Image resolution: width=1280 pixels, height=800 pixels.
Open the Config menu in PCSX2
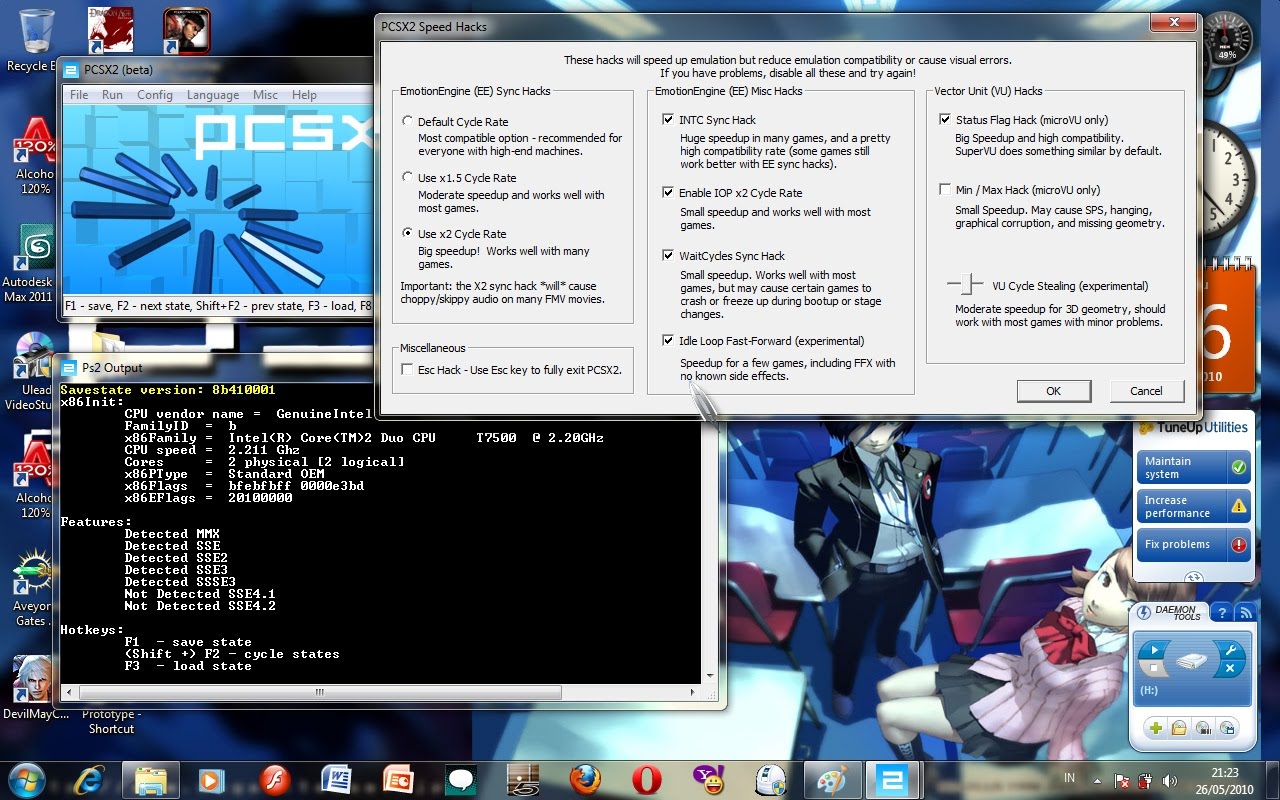155,95
